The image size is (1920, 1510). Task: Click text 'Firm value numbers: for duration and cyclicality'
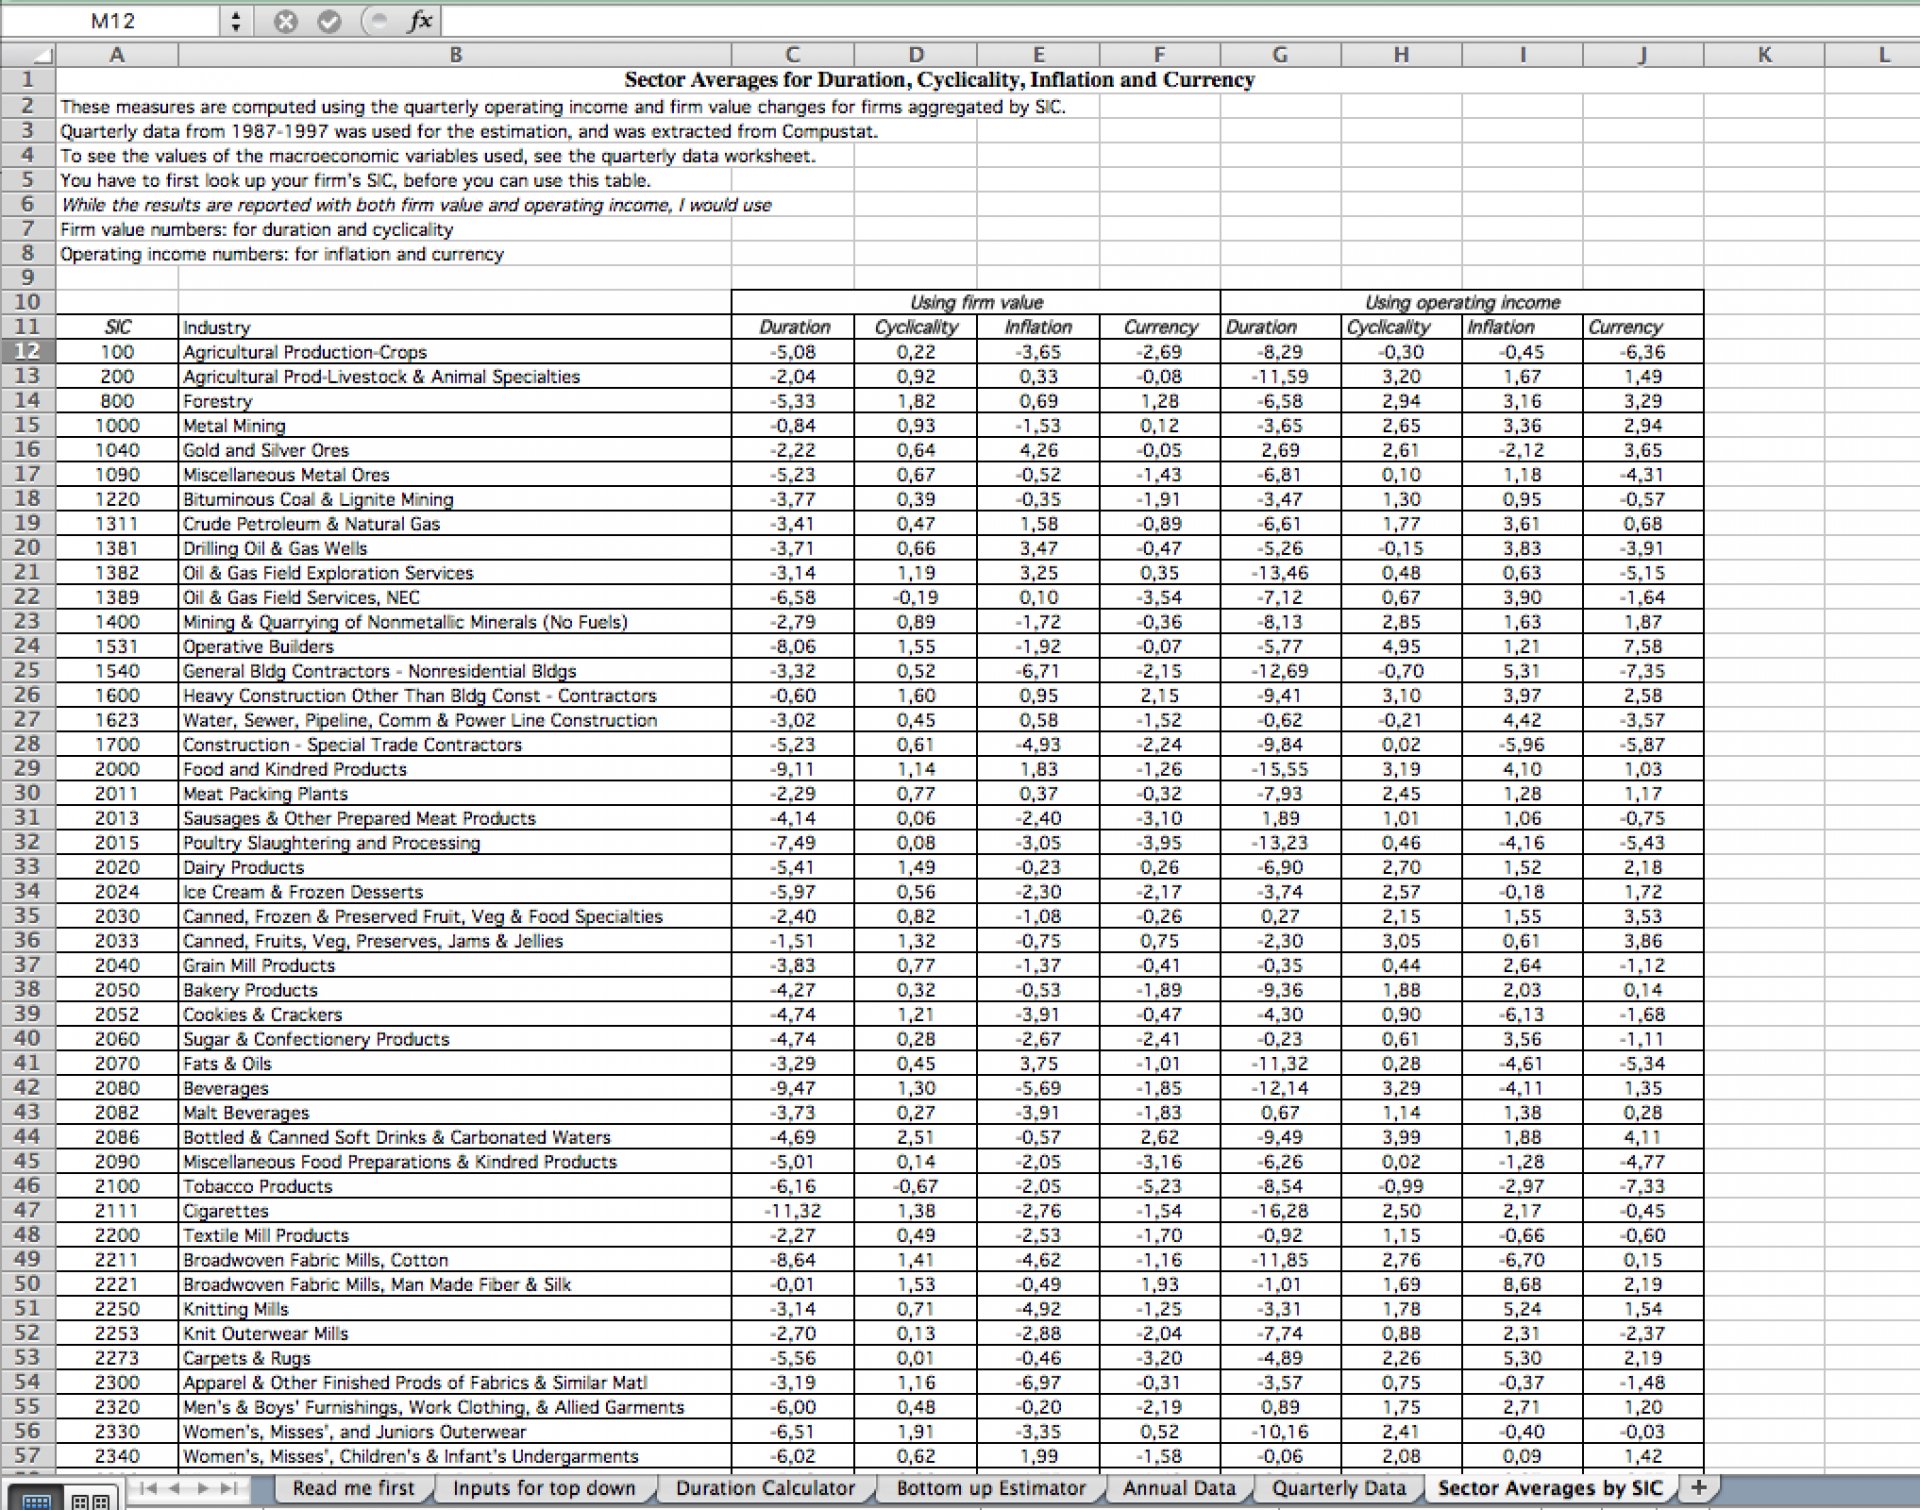click(257, 229)
